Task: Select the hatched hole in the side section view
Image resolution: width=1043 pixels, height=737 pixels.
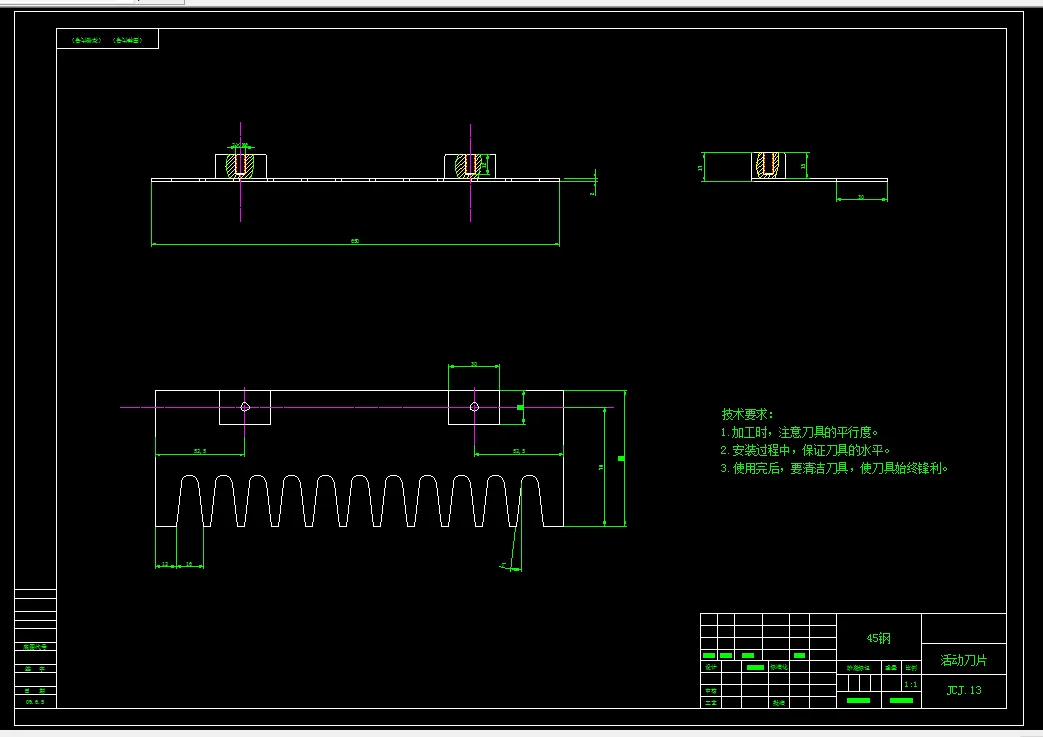Action: click(x=768, y=164)
